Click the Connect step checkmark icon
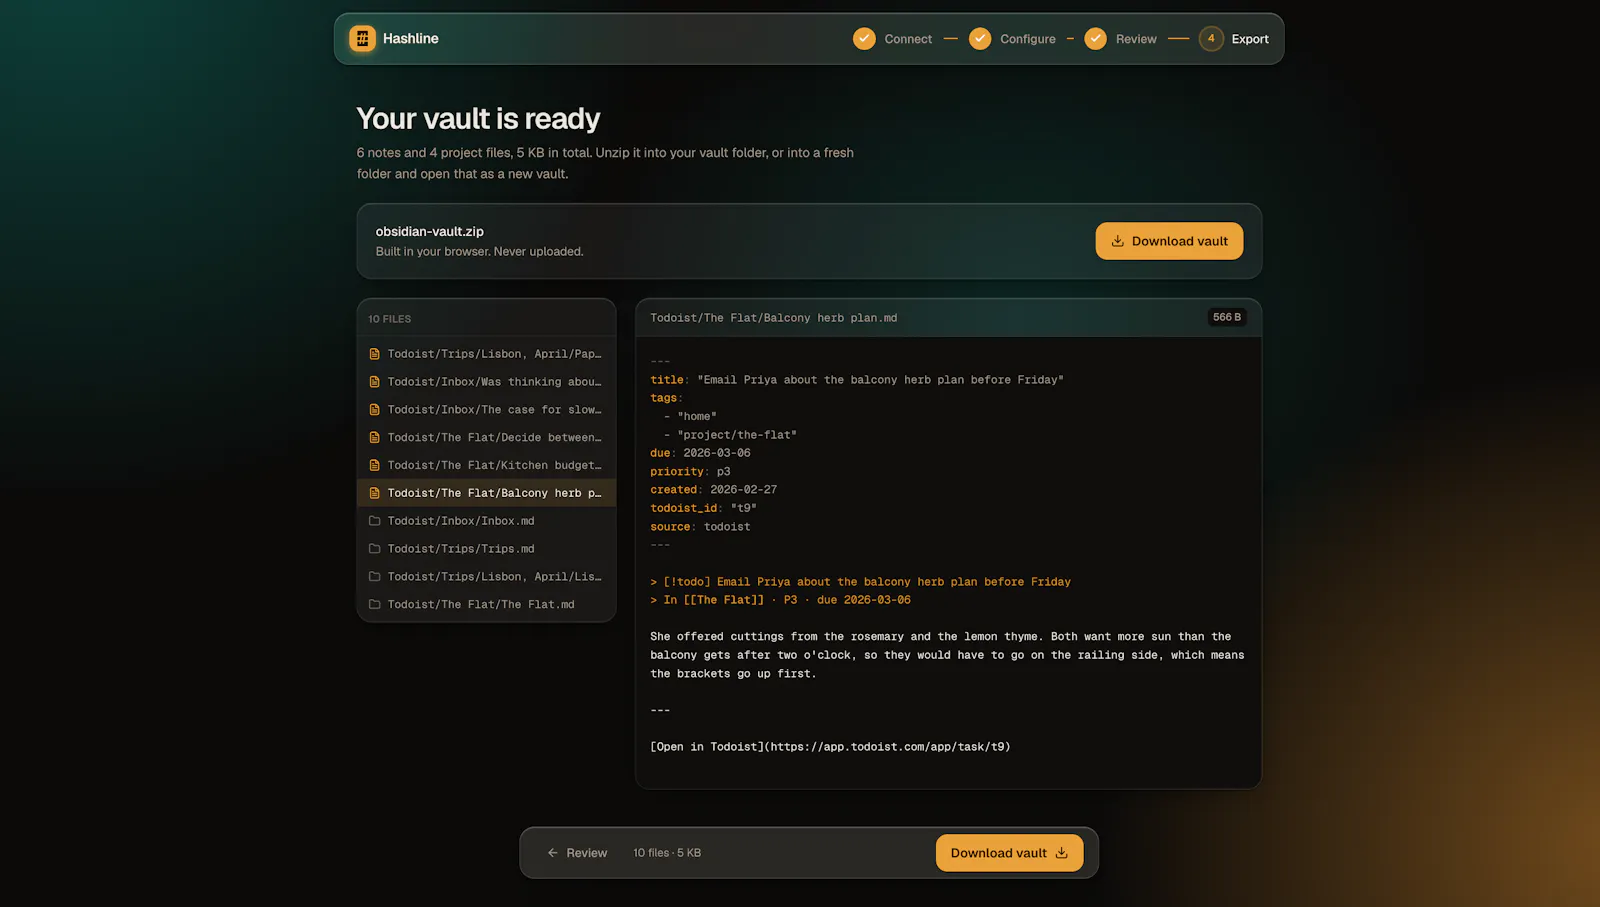The image size is (1600, 907). (x=864, y=39)
